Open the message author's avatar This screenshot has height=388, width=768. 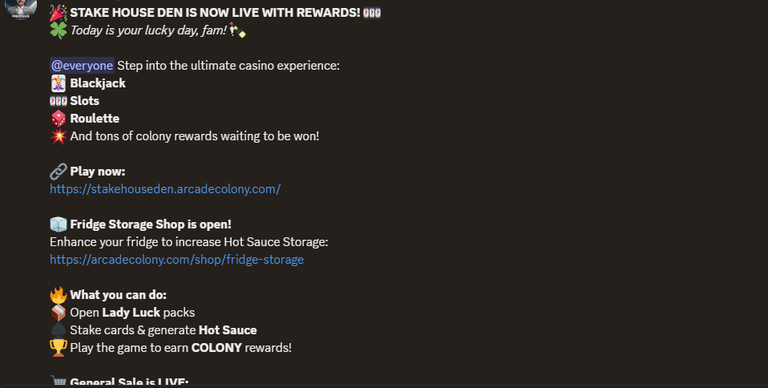coord(21,6)
